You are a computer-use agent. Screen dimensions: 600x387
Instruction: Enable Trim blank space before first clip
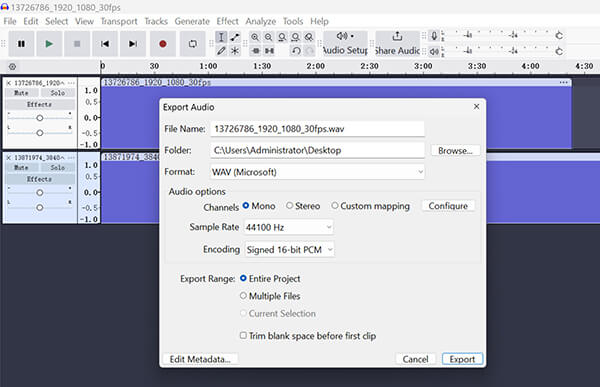[243, 335]
